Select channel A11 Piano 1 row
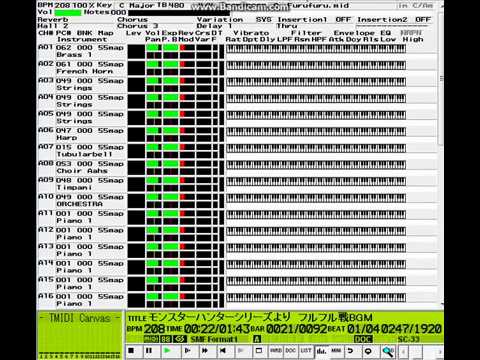 click(x=81, y=217)
